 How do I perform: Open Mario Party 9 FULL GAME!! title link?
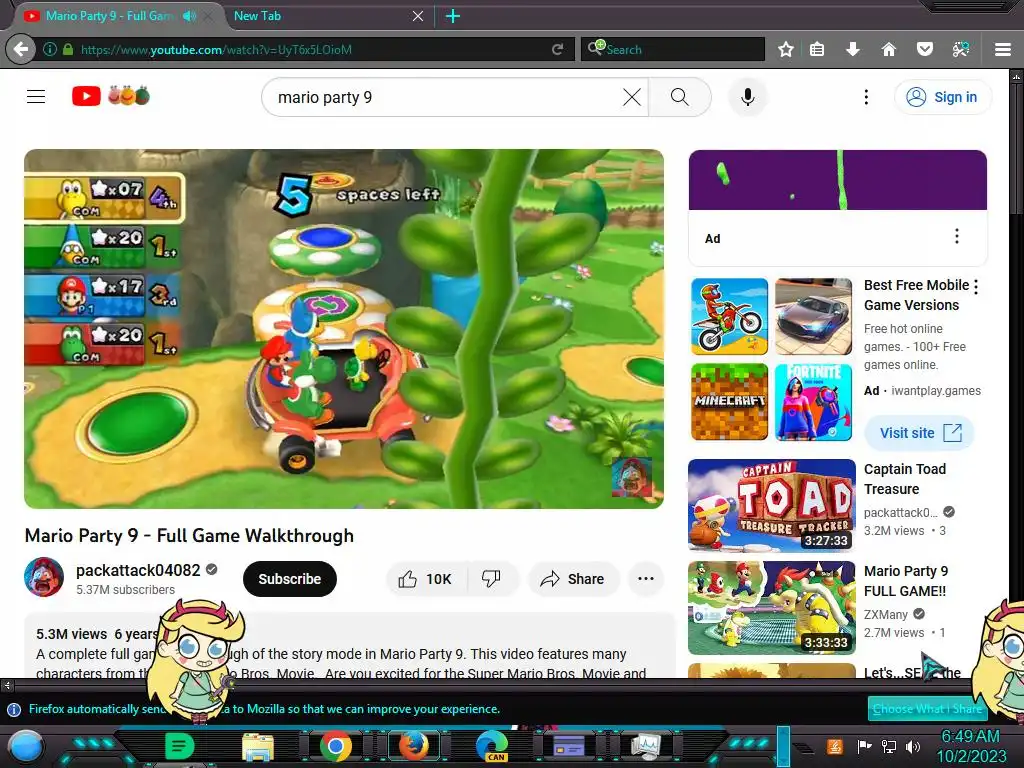coord(905,581)
